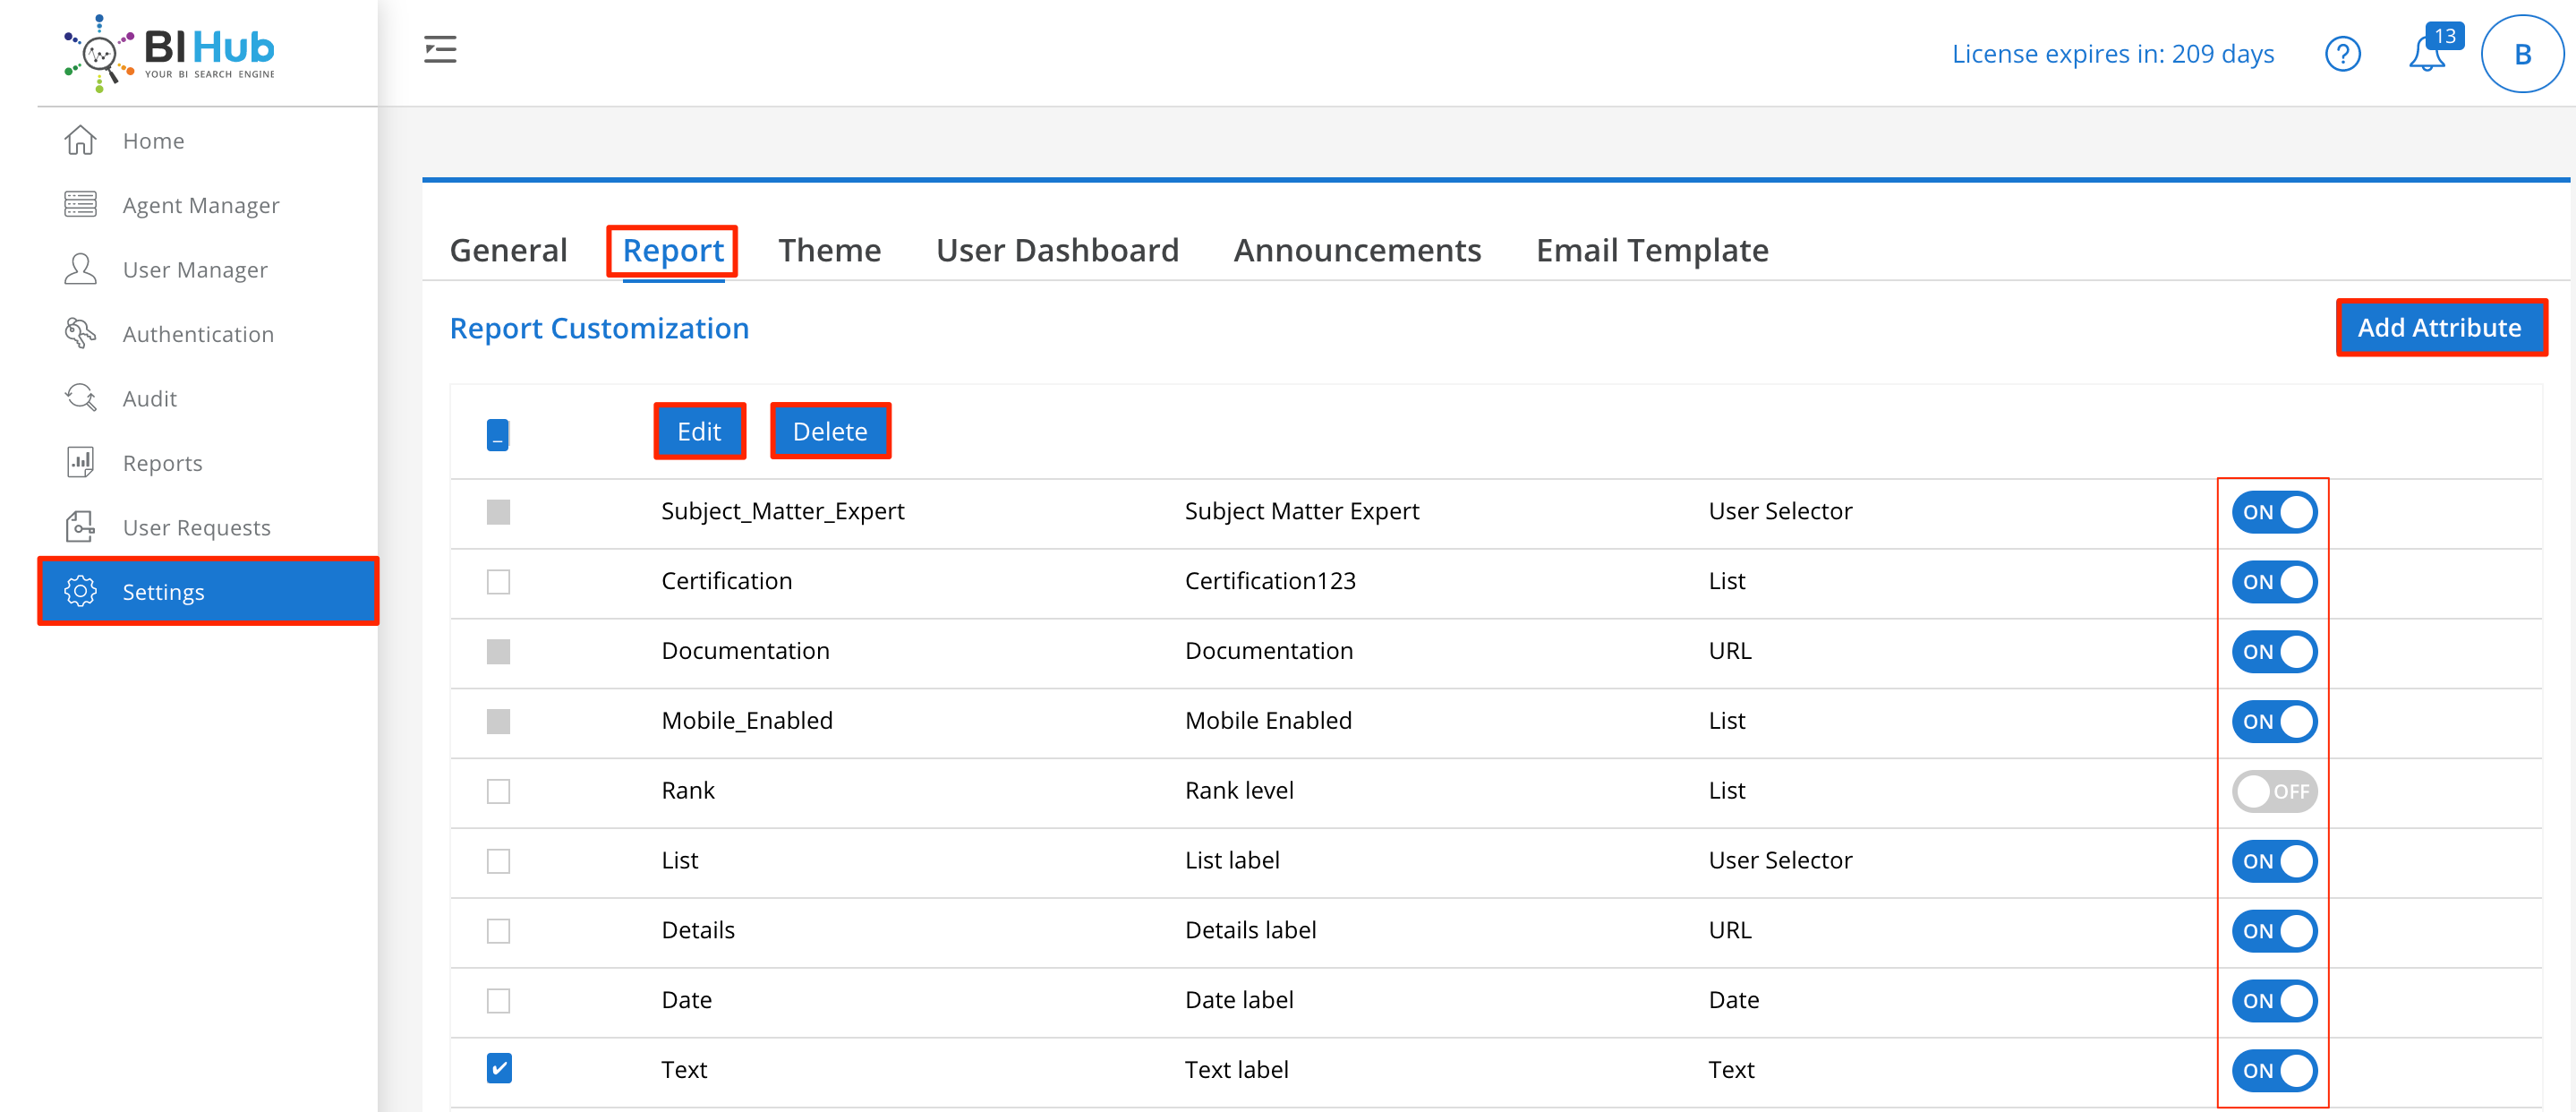2576x1112 pixels.
Task: Turn off List row toggle
Action: pos(2274,861)
